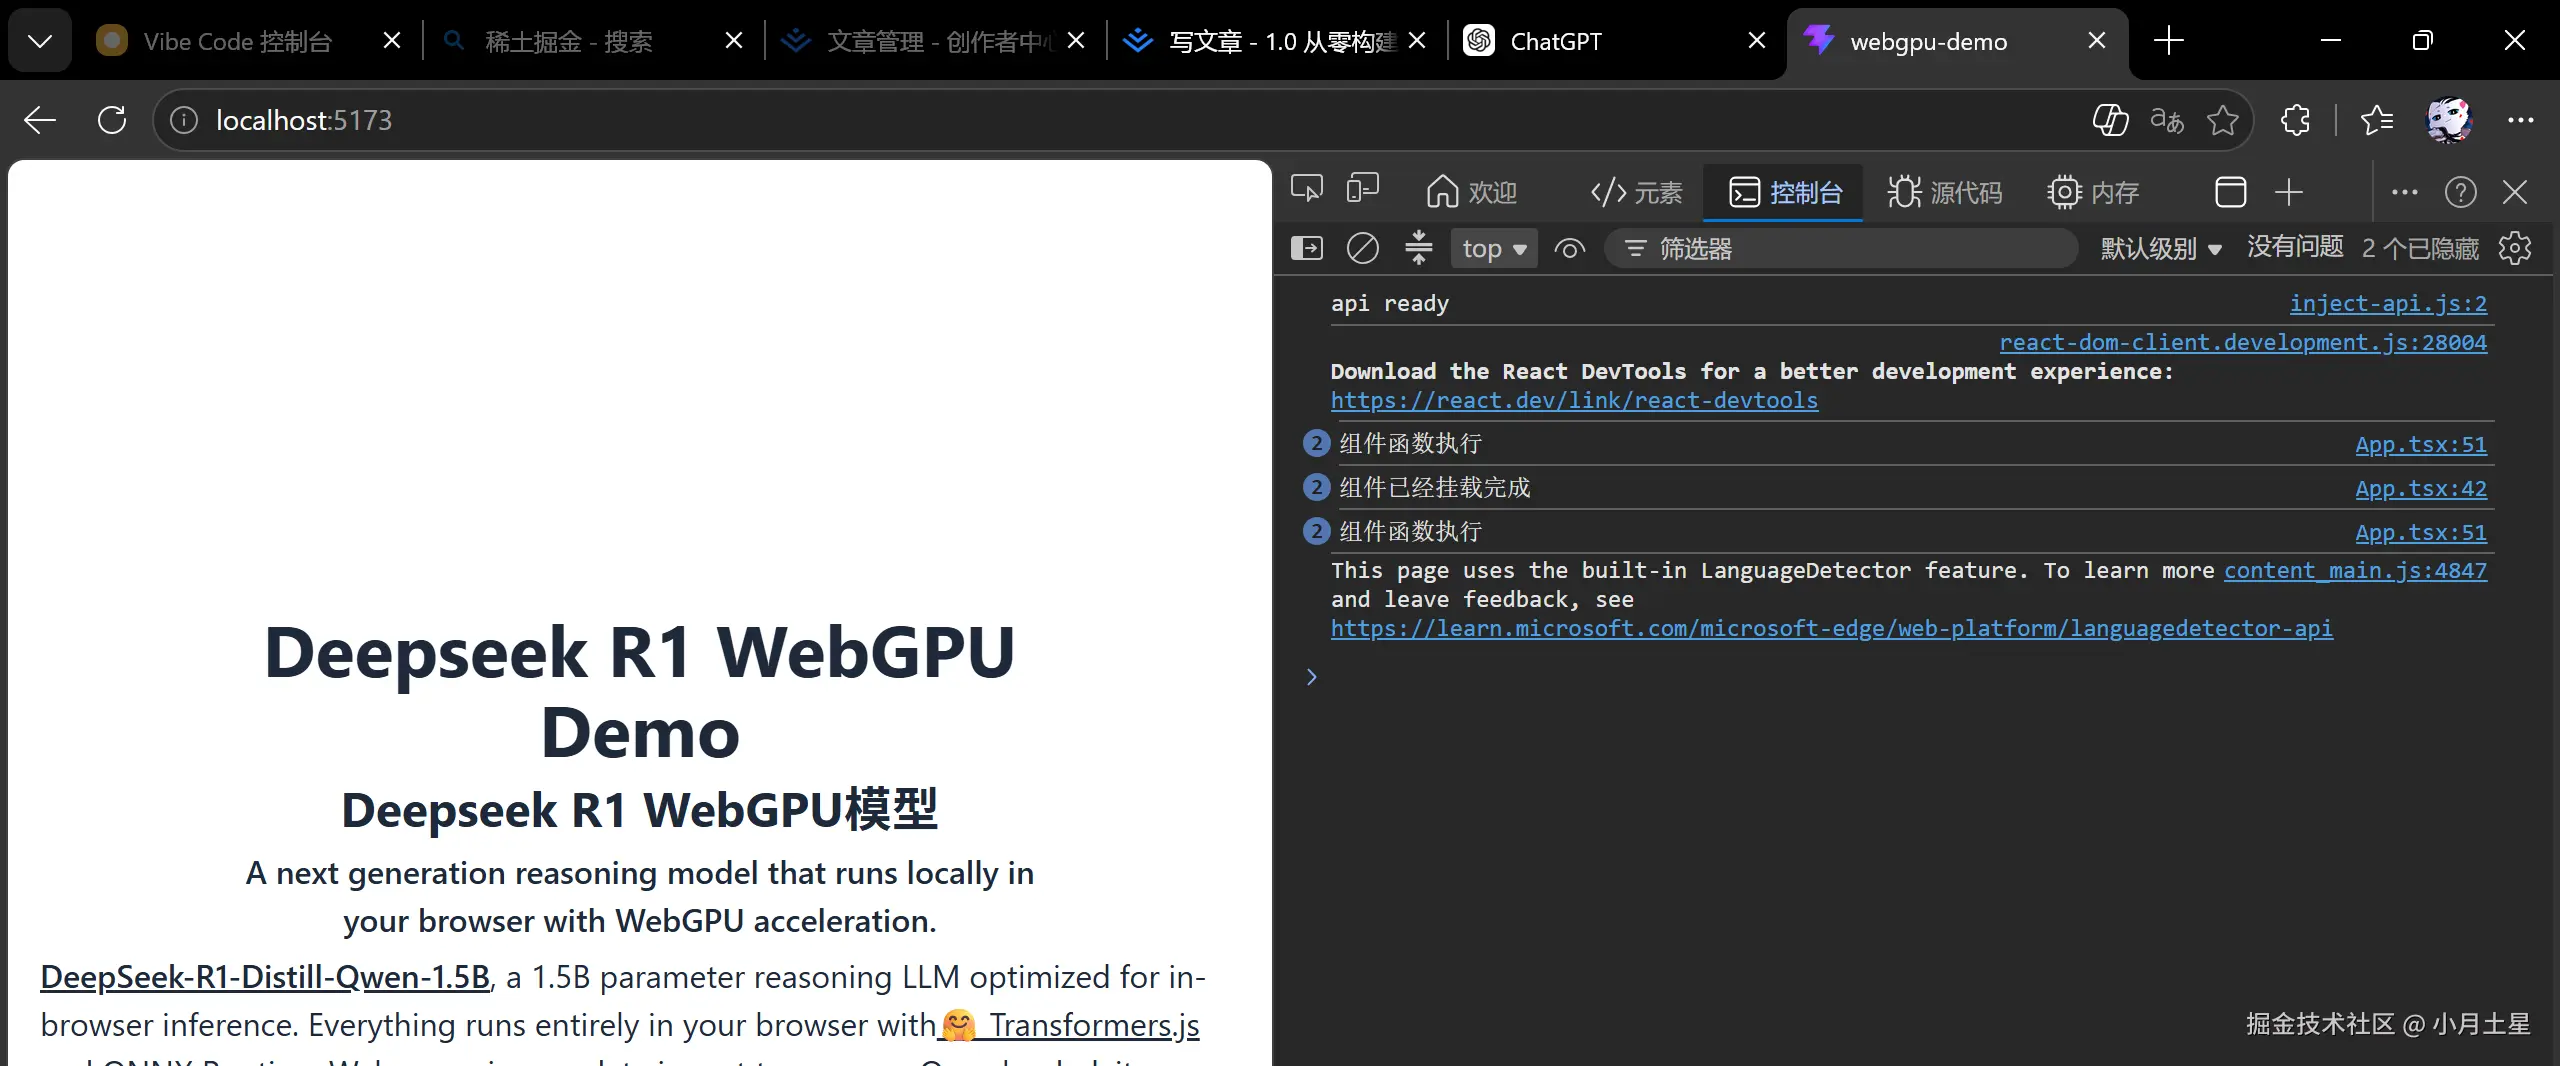Viewport: 2560px width, 1066px height.
Task: Click the 2 个已隐藏 hidden messages label
Action: 2420,248
